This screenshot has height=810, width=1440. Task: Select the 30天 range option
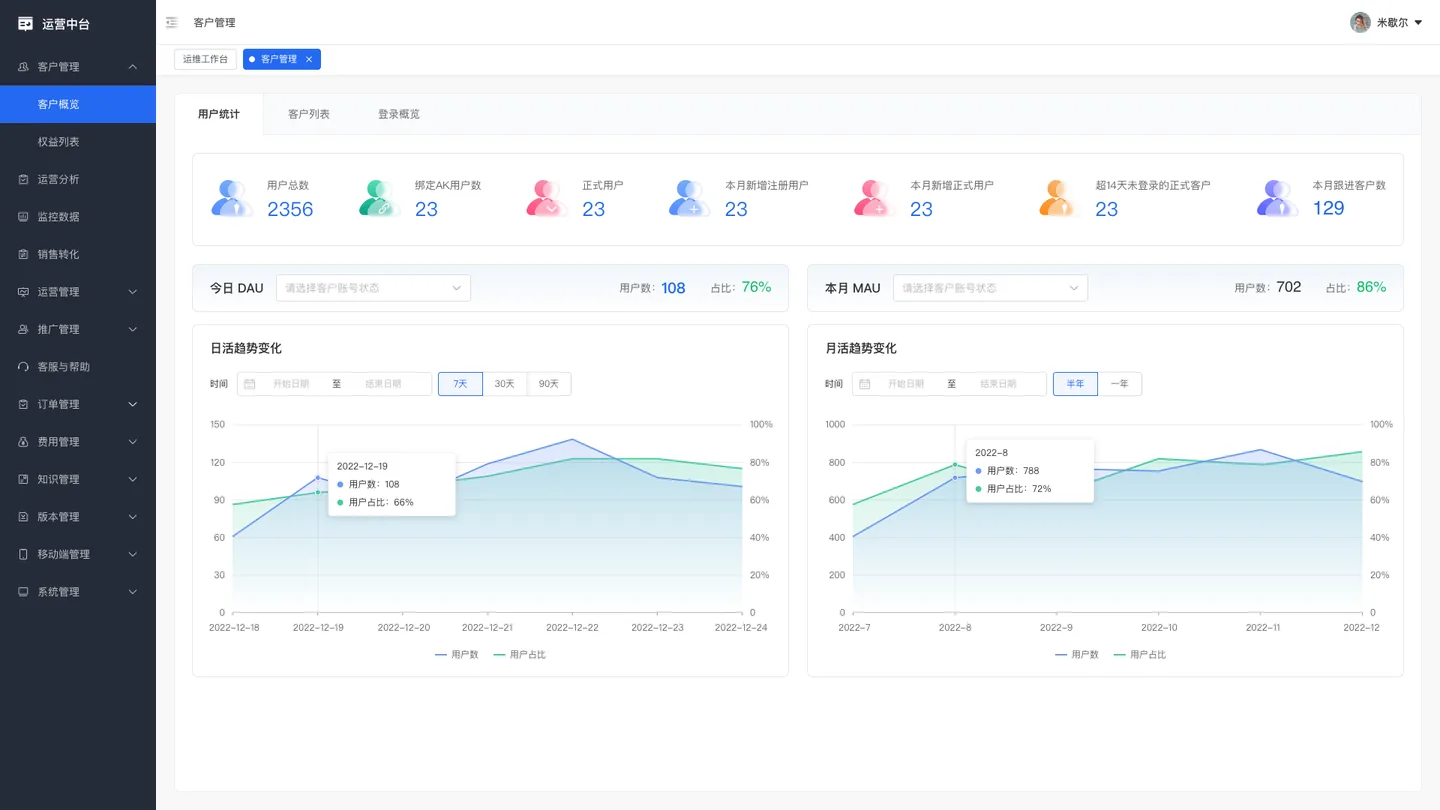(505, 384)
